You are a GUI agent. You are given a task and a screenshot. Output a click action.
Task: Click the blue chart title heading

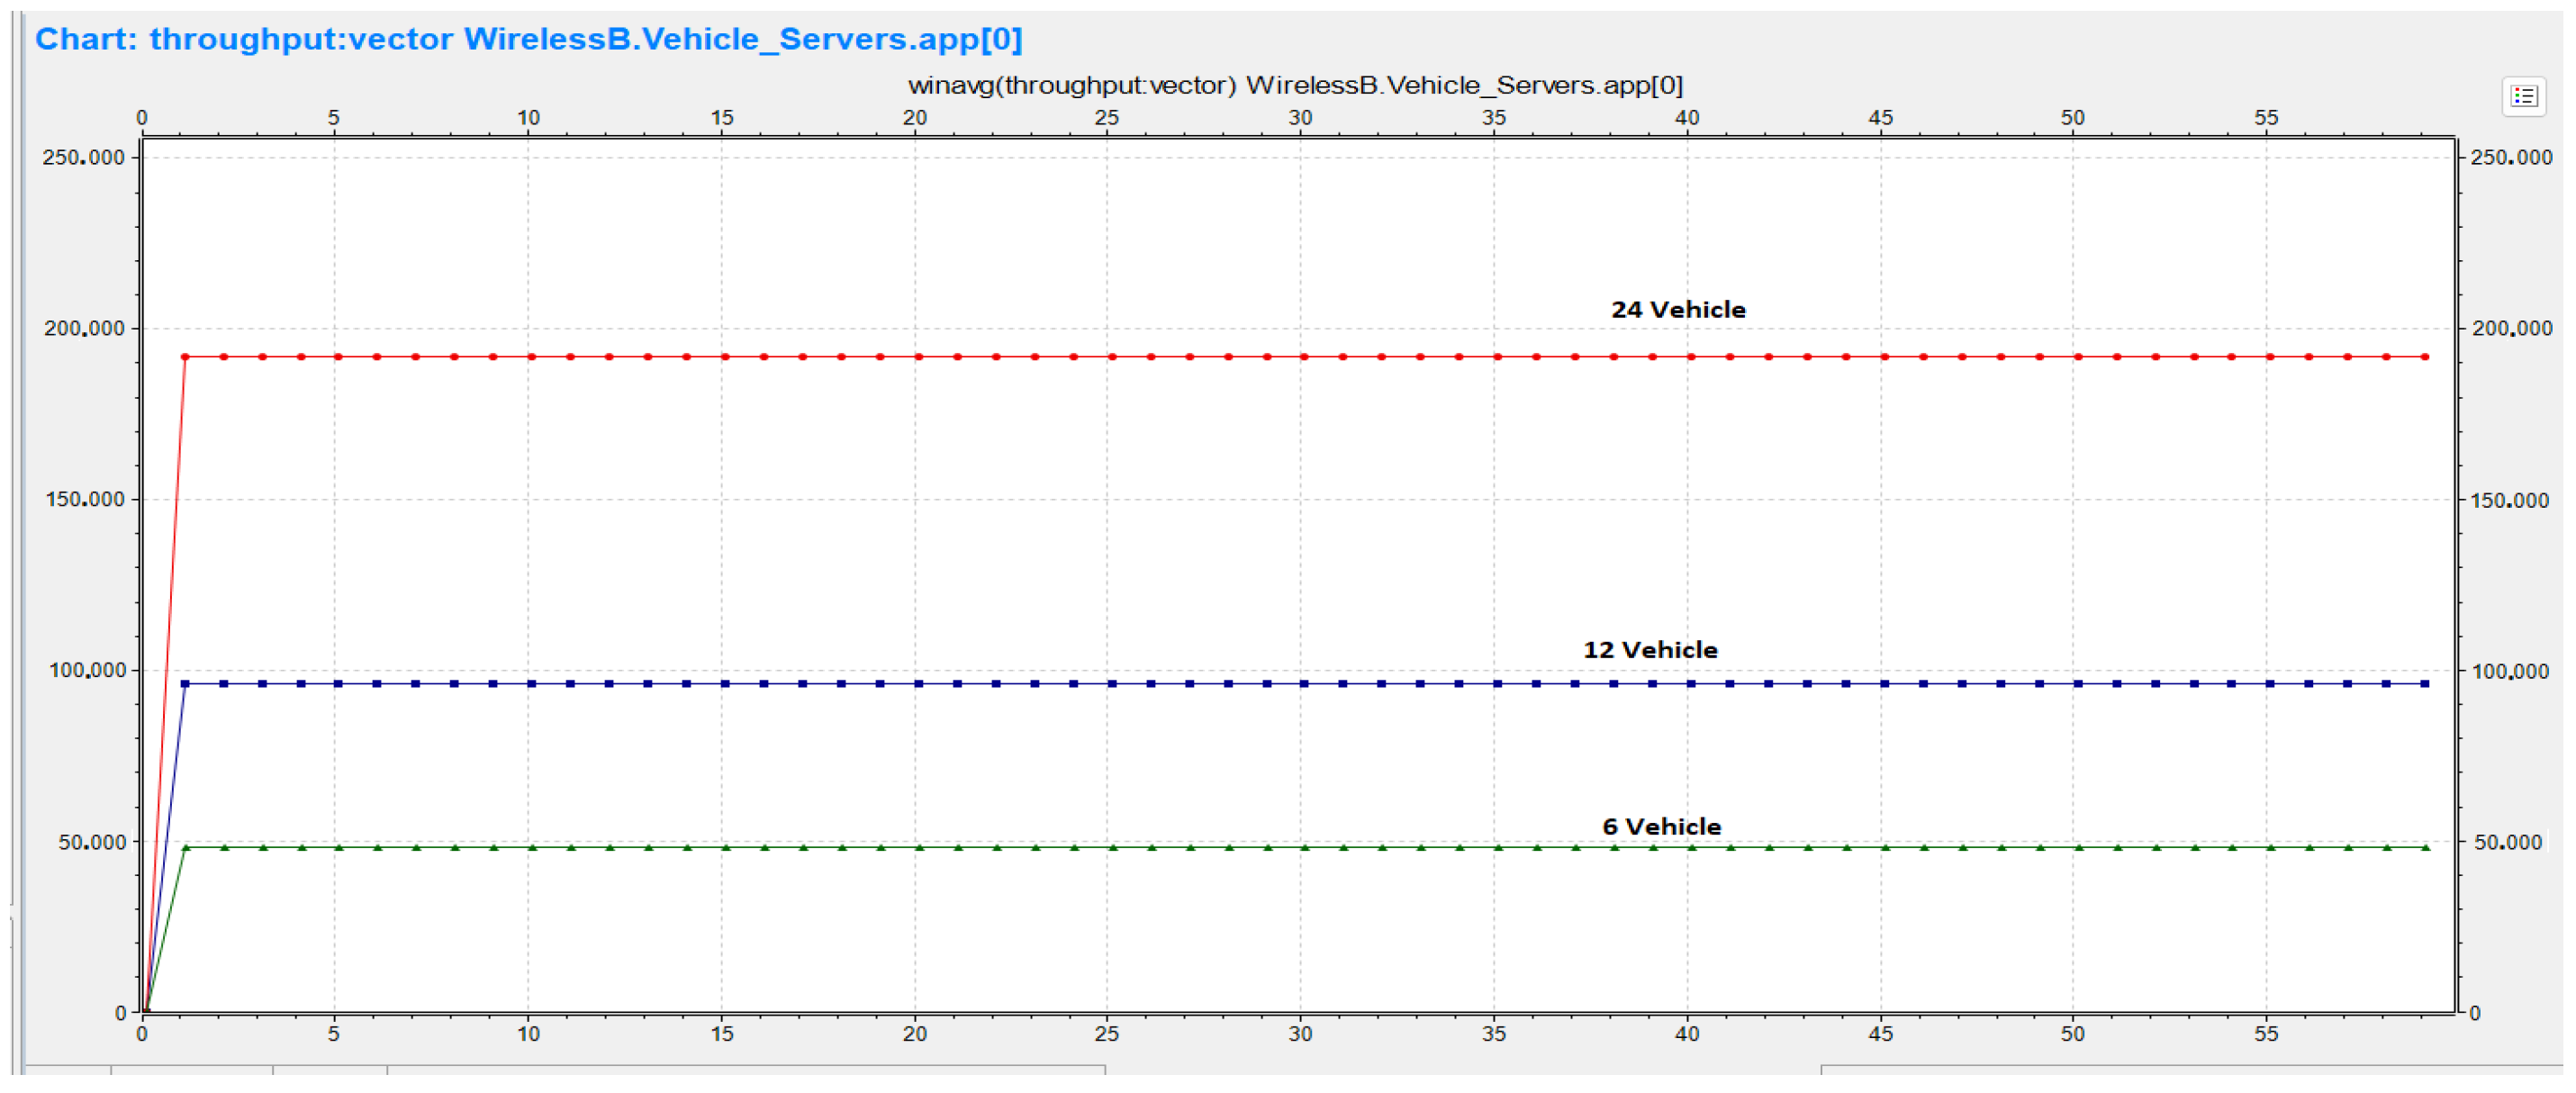coord(528,39)
